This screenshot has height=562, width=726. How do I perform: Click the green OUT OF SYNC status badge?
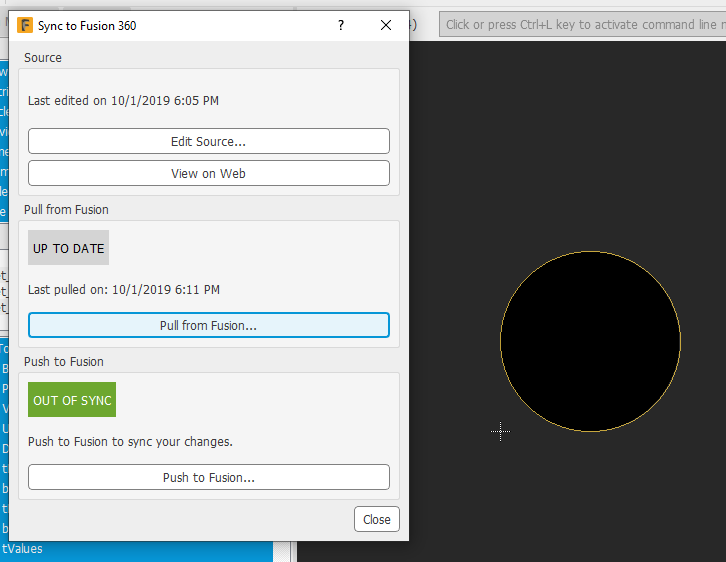point(72,400)
